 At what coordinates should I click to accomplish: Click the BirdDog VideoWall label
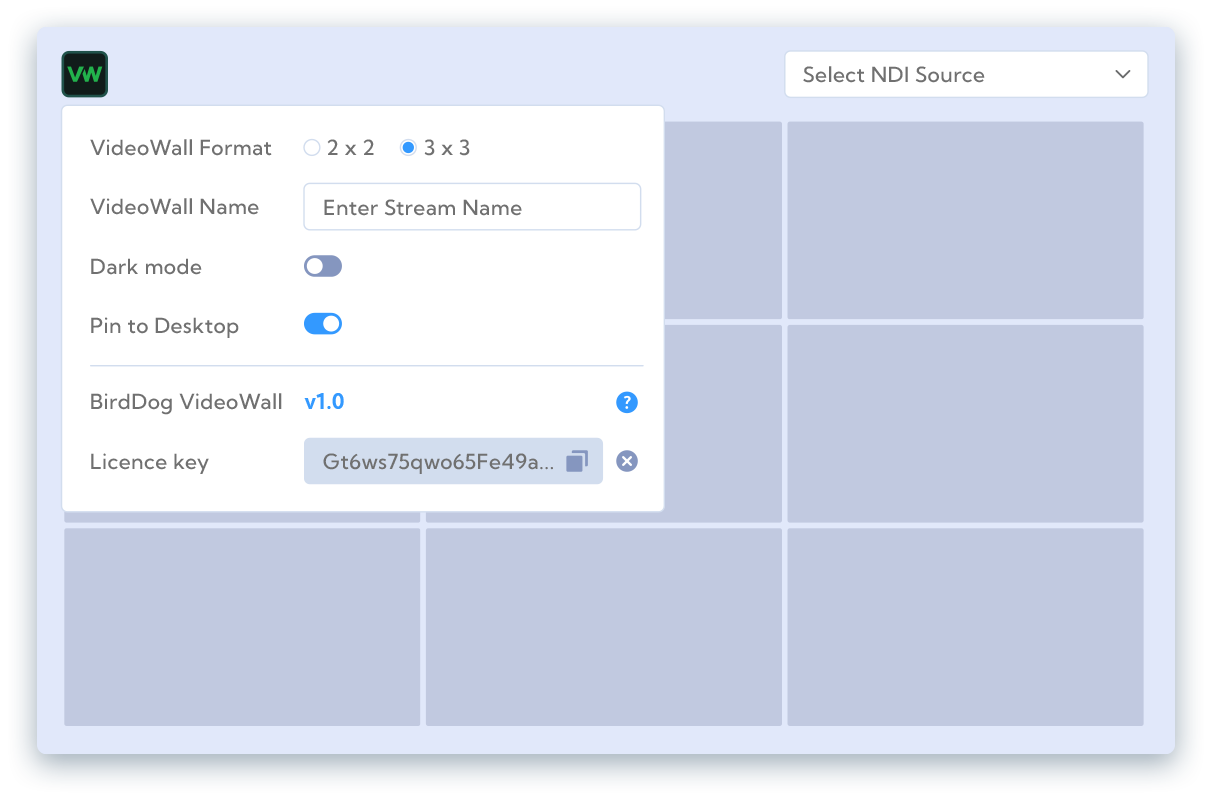tap(186, 402)
